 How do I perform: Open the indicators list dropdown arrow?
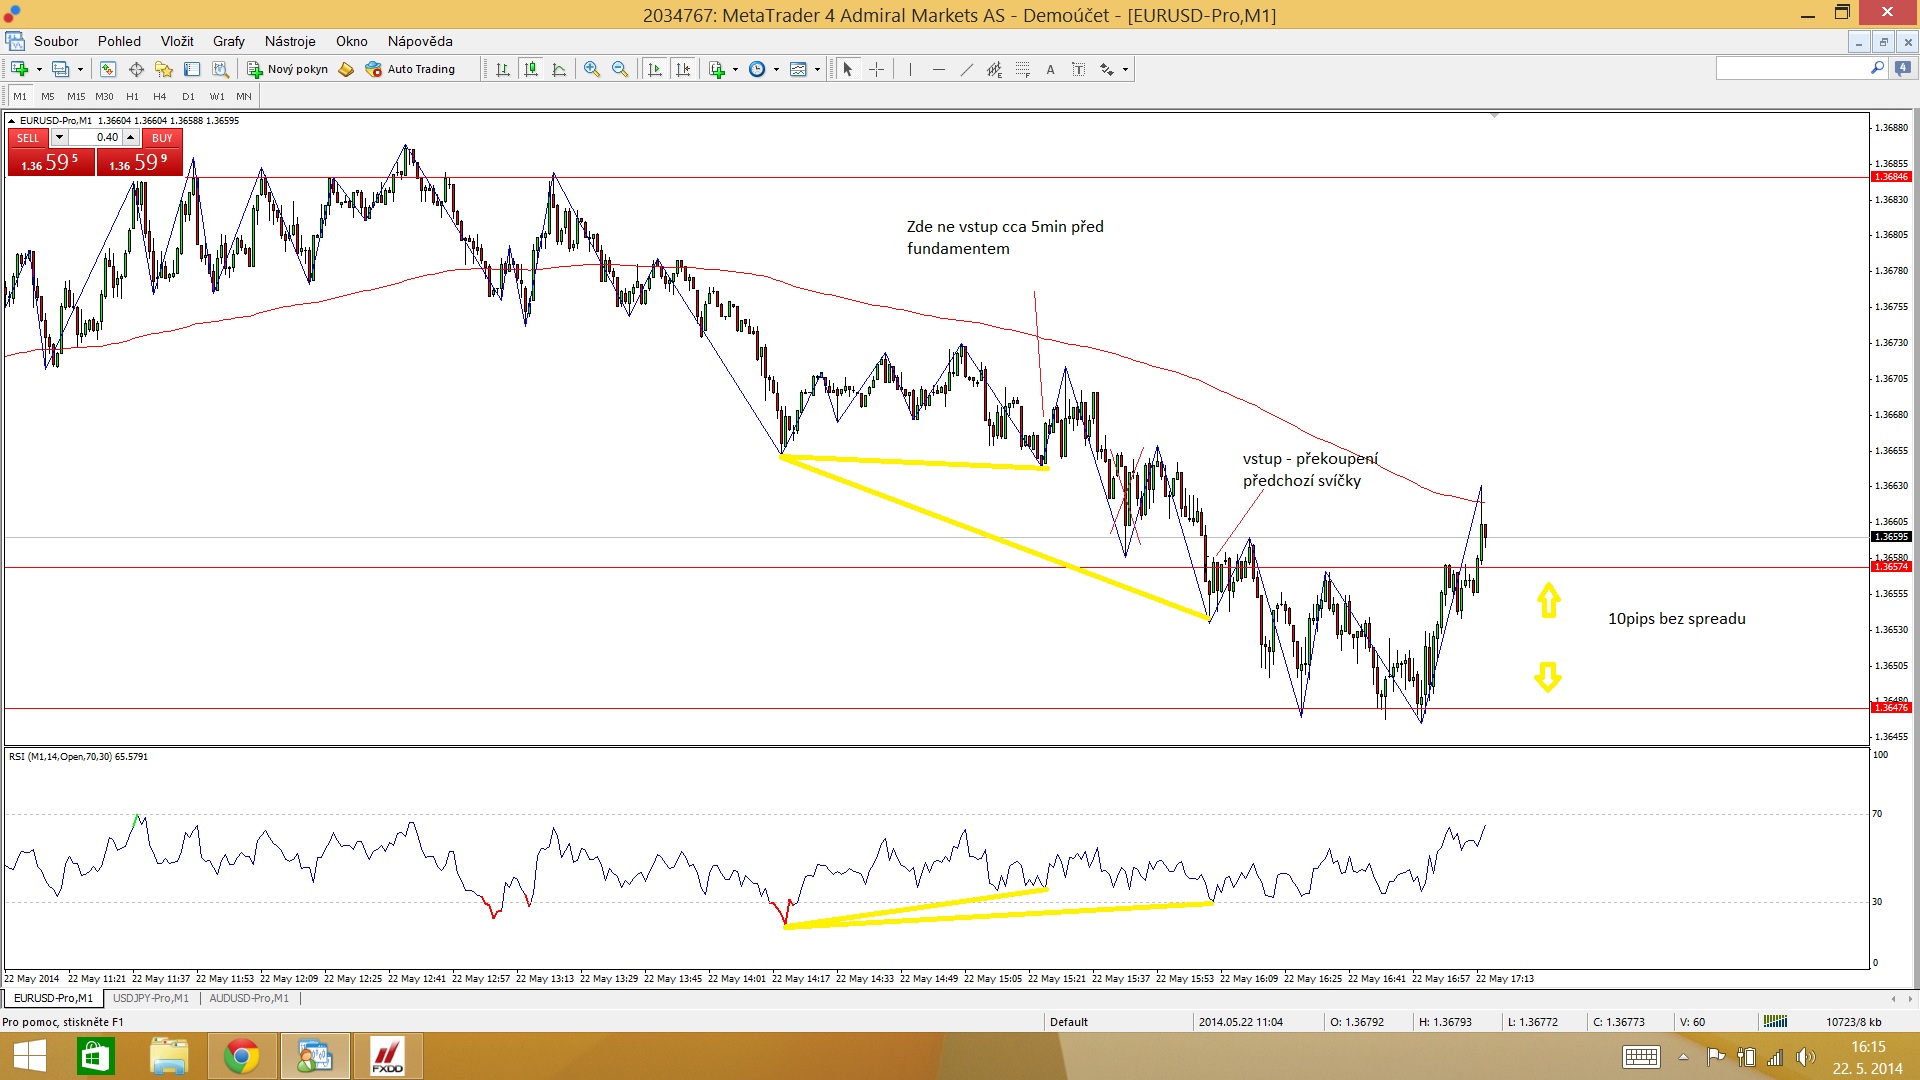(x=735, y=69)
